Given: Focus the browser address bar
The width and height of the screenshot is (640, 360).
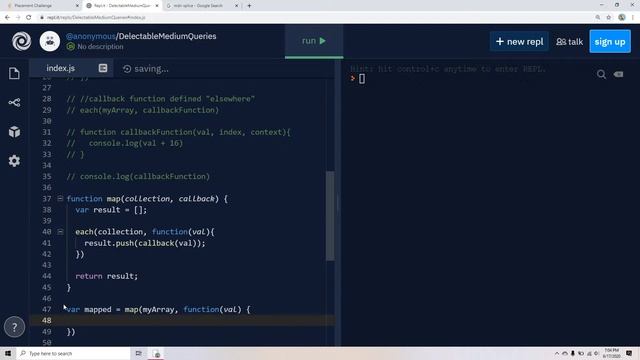Looking at the screenshot, I should click(x=314, y=18).
